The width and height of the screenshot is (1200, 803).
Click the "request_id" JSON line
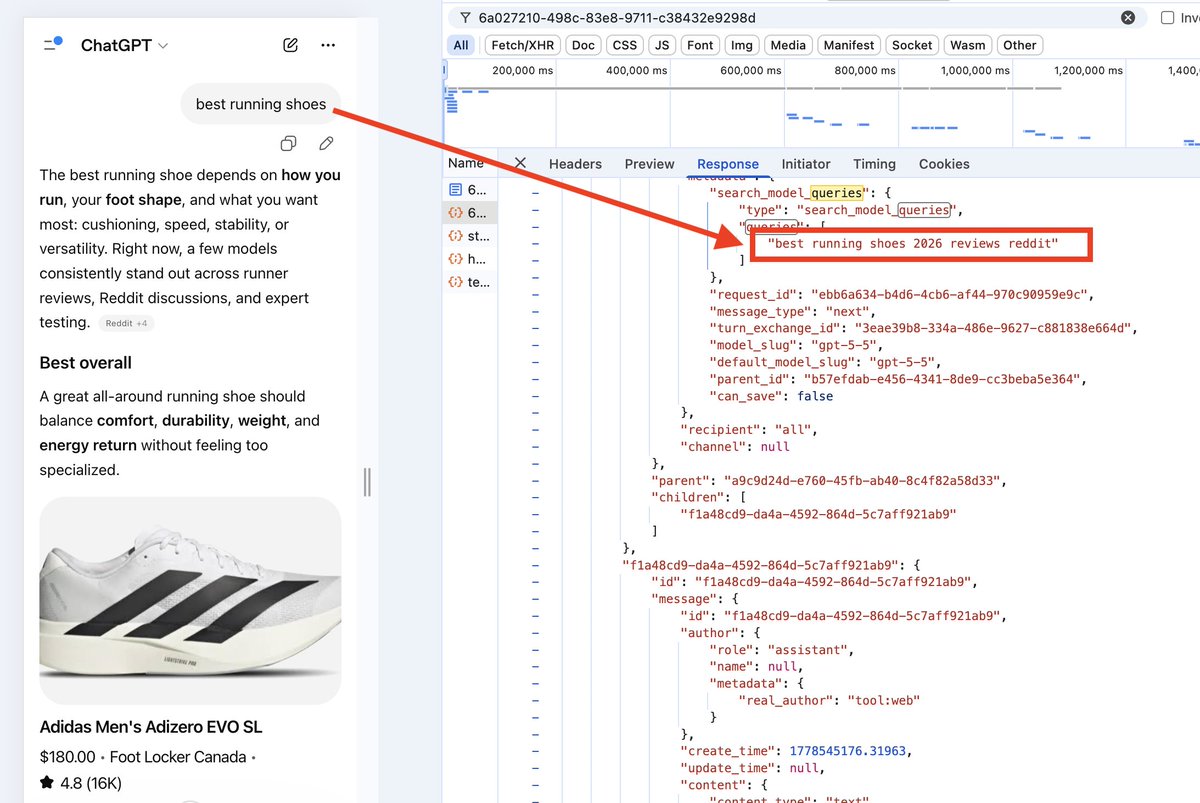(903, 295)
